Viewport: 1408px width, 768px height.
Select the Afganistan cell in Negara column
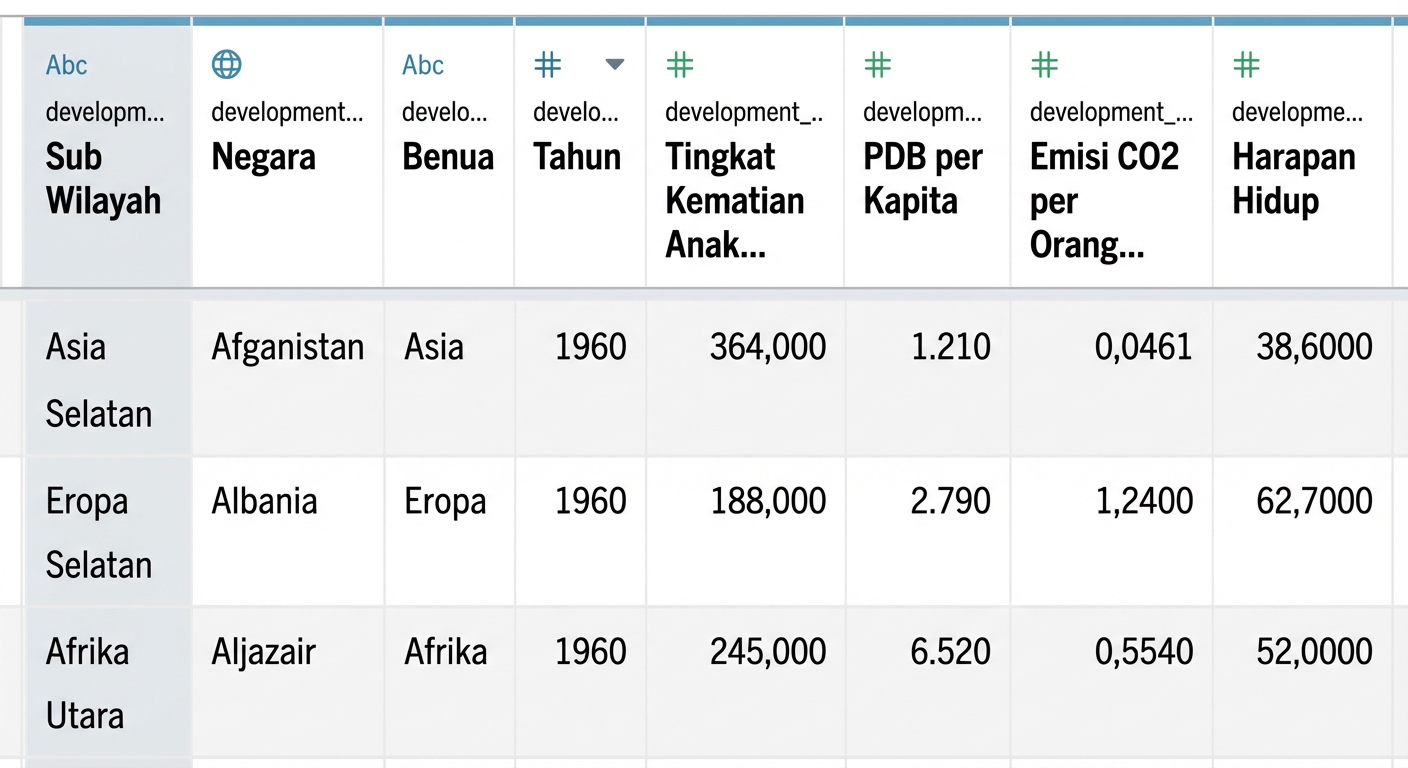pos(288,347)
